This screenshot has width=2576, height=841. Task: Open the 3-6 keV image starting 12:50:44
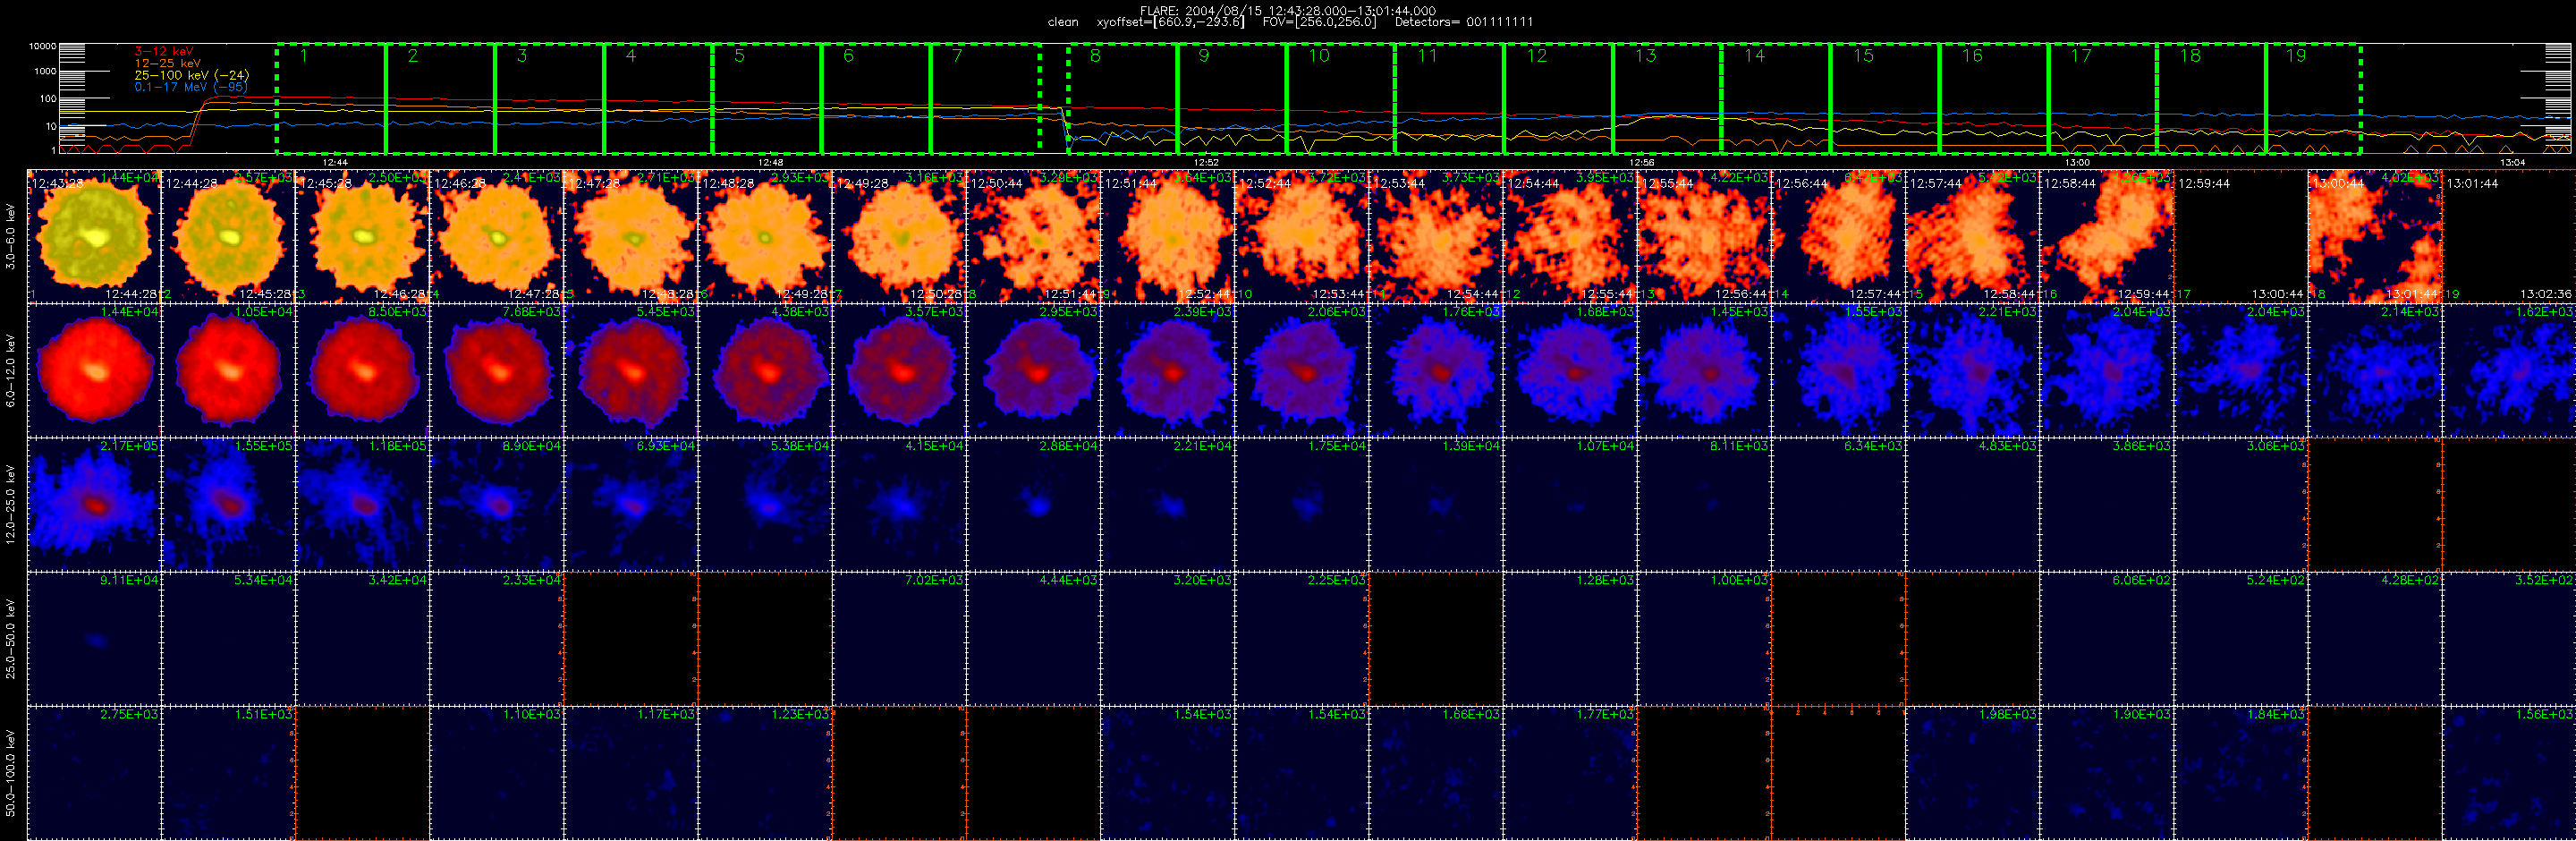point(1033,236)
